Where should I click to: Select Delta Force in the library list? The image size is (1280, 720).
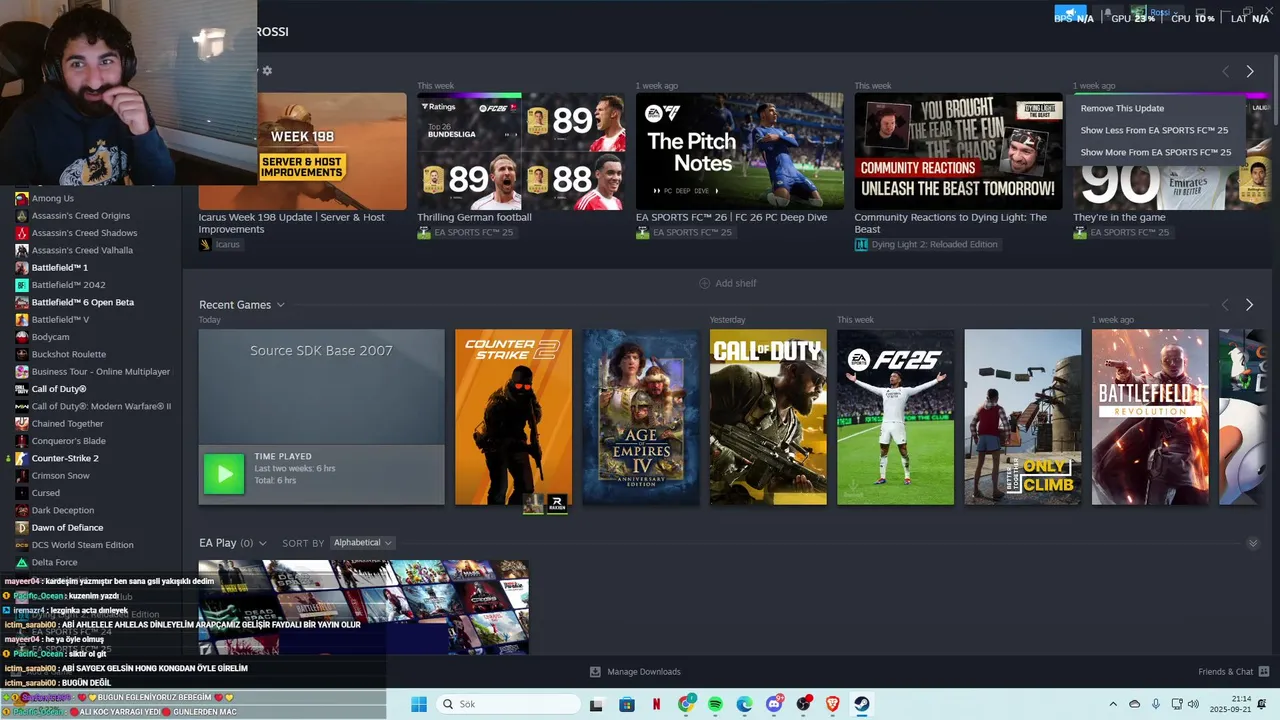54,562
